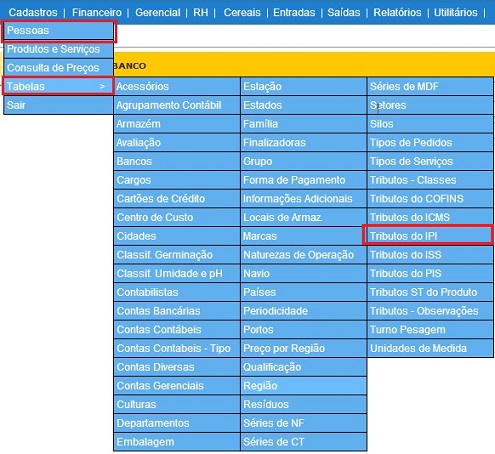This screenshot has height=454, width=495.
Task: Select Unidades de Medida
Action: pyautogui.click(x=430, y=348)
